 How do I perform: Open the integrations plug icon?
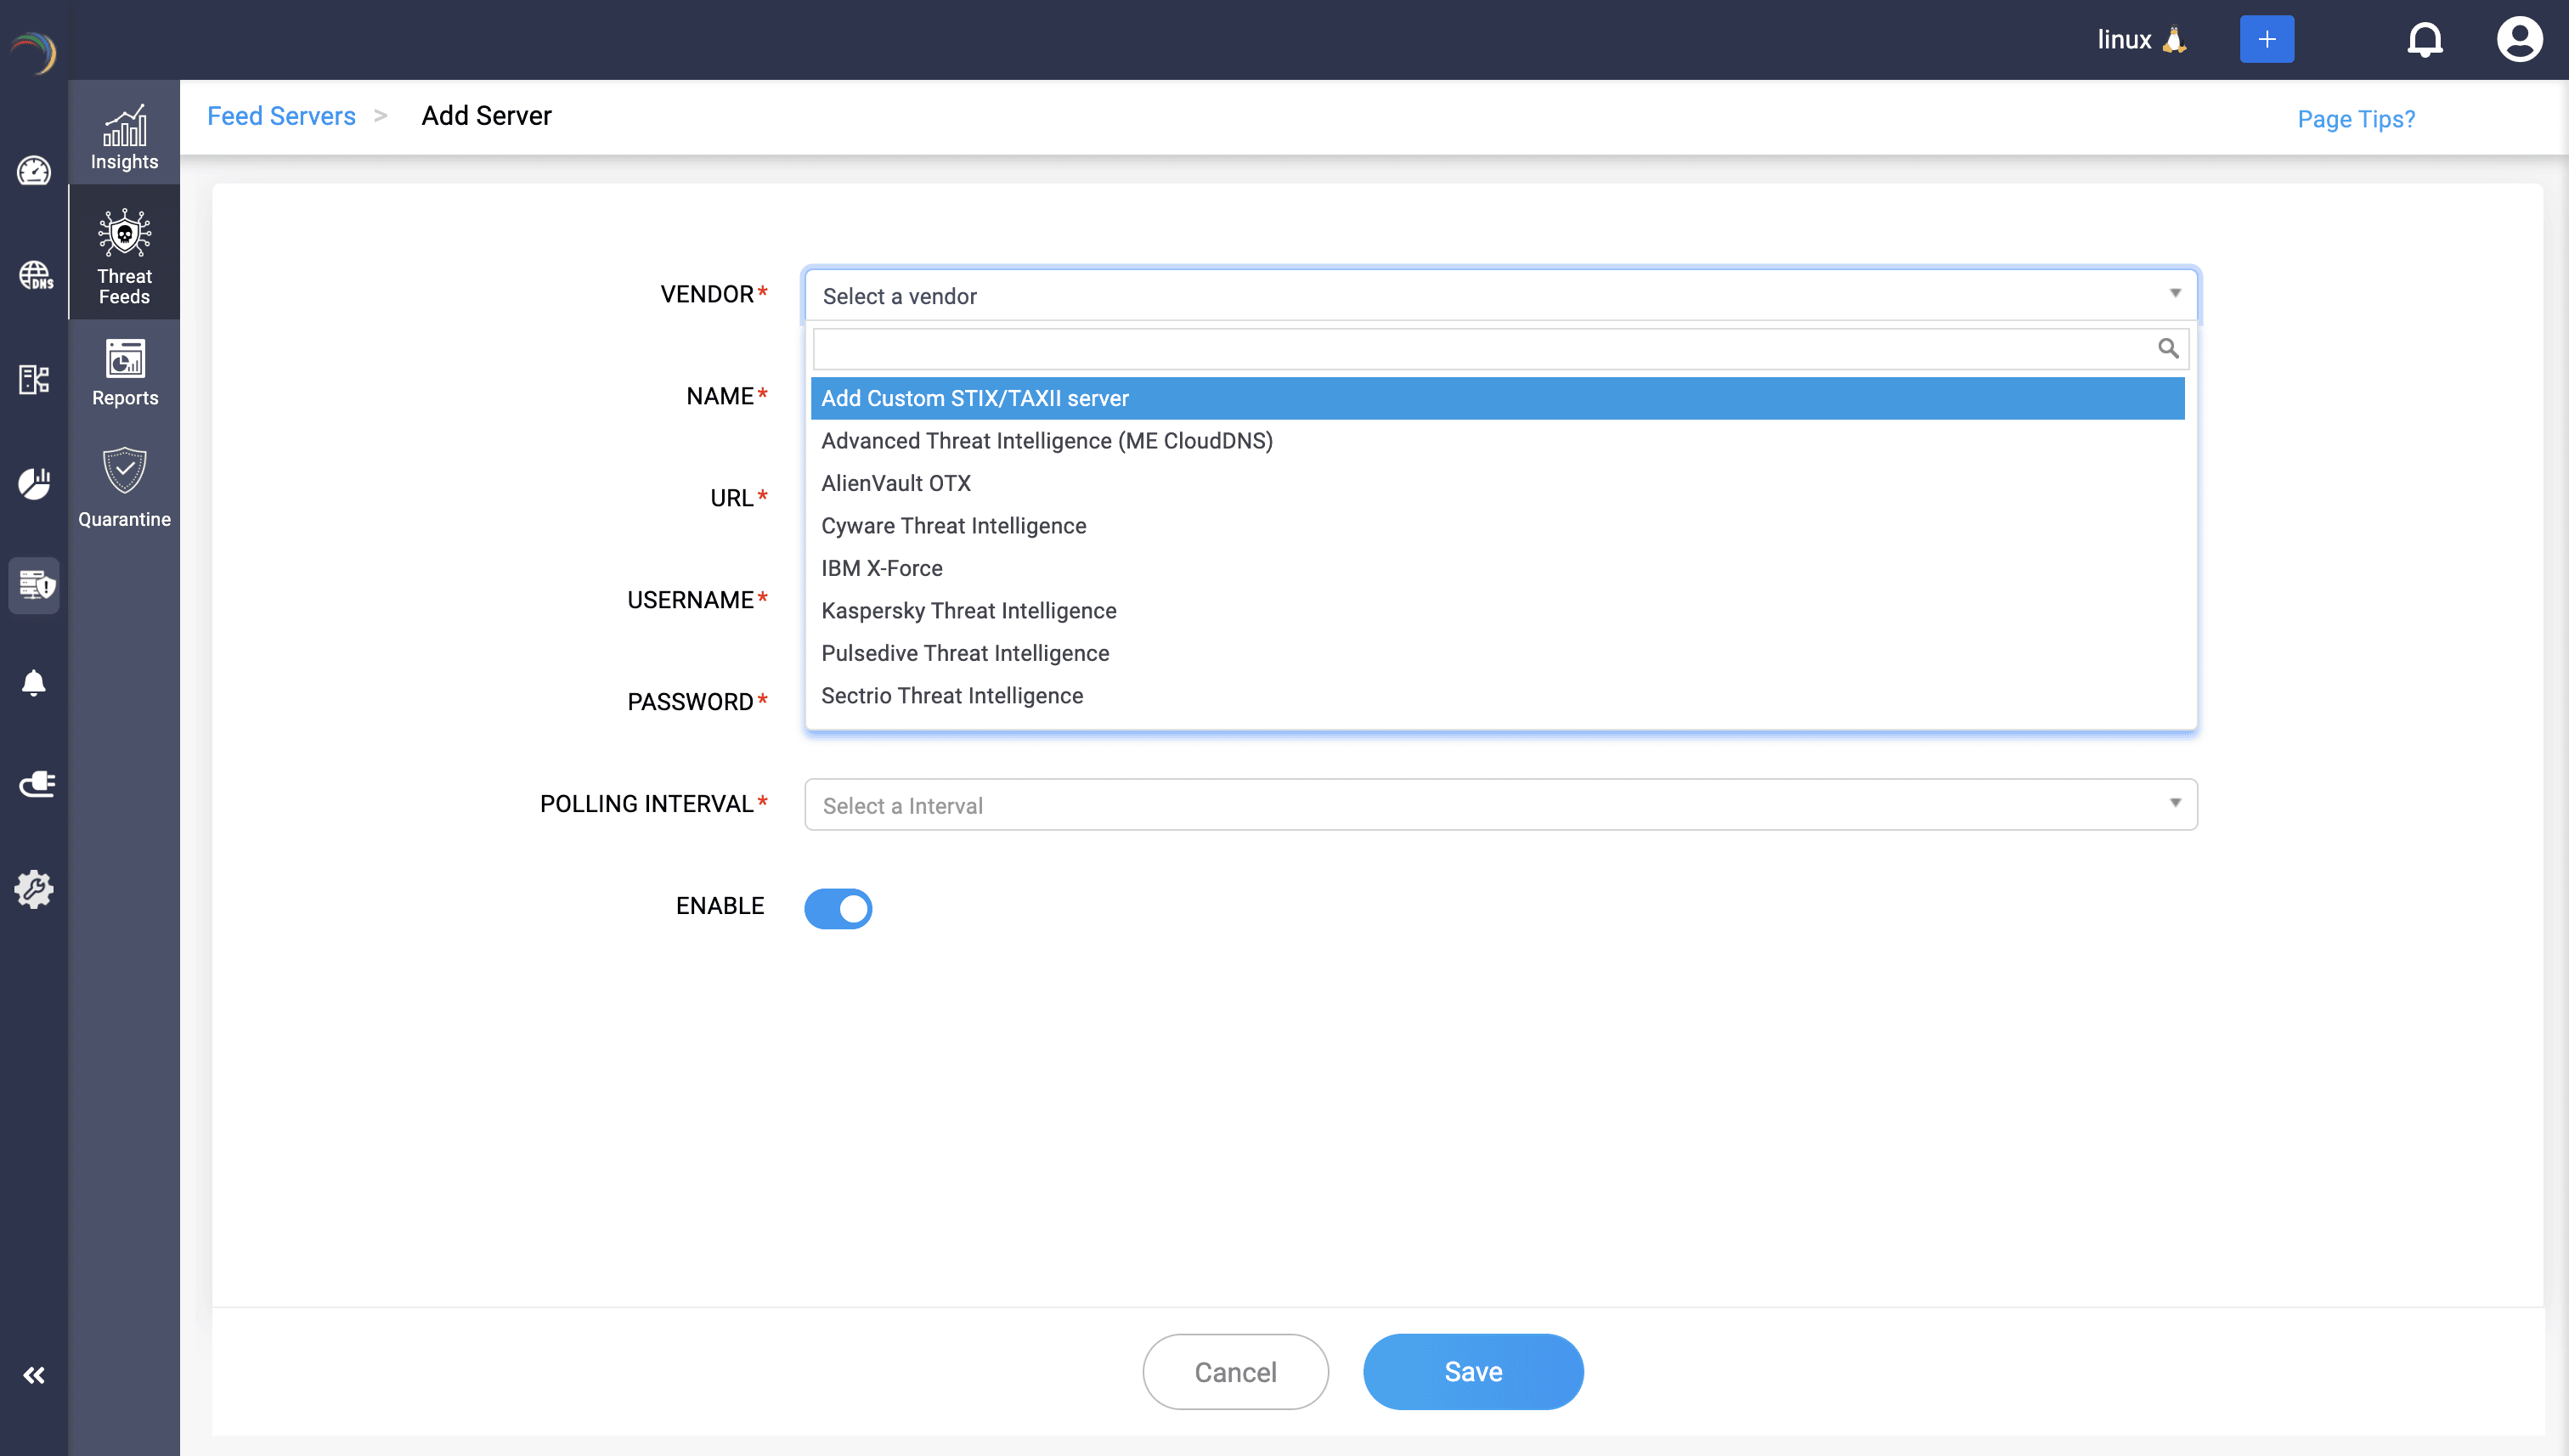(x=34, y=784)
